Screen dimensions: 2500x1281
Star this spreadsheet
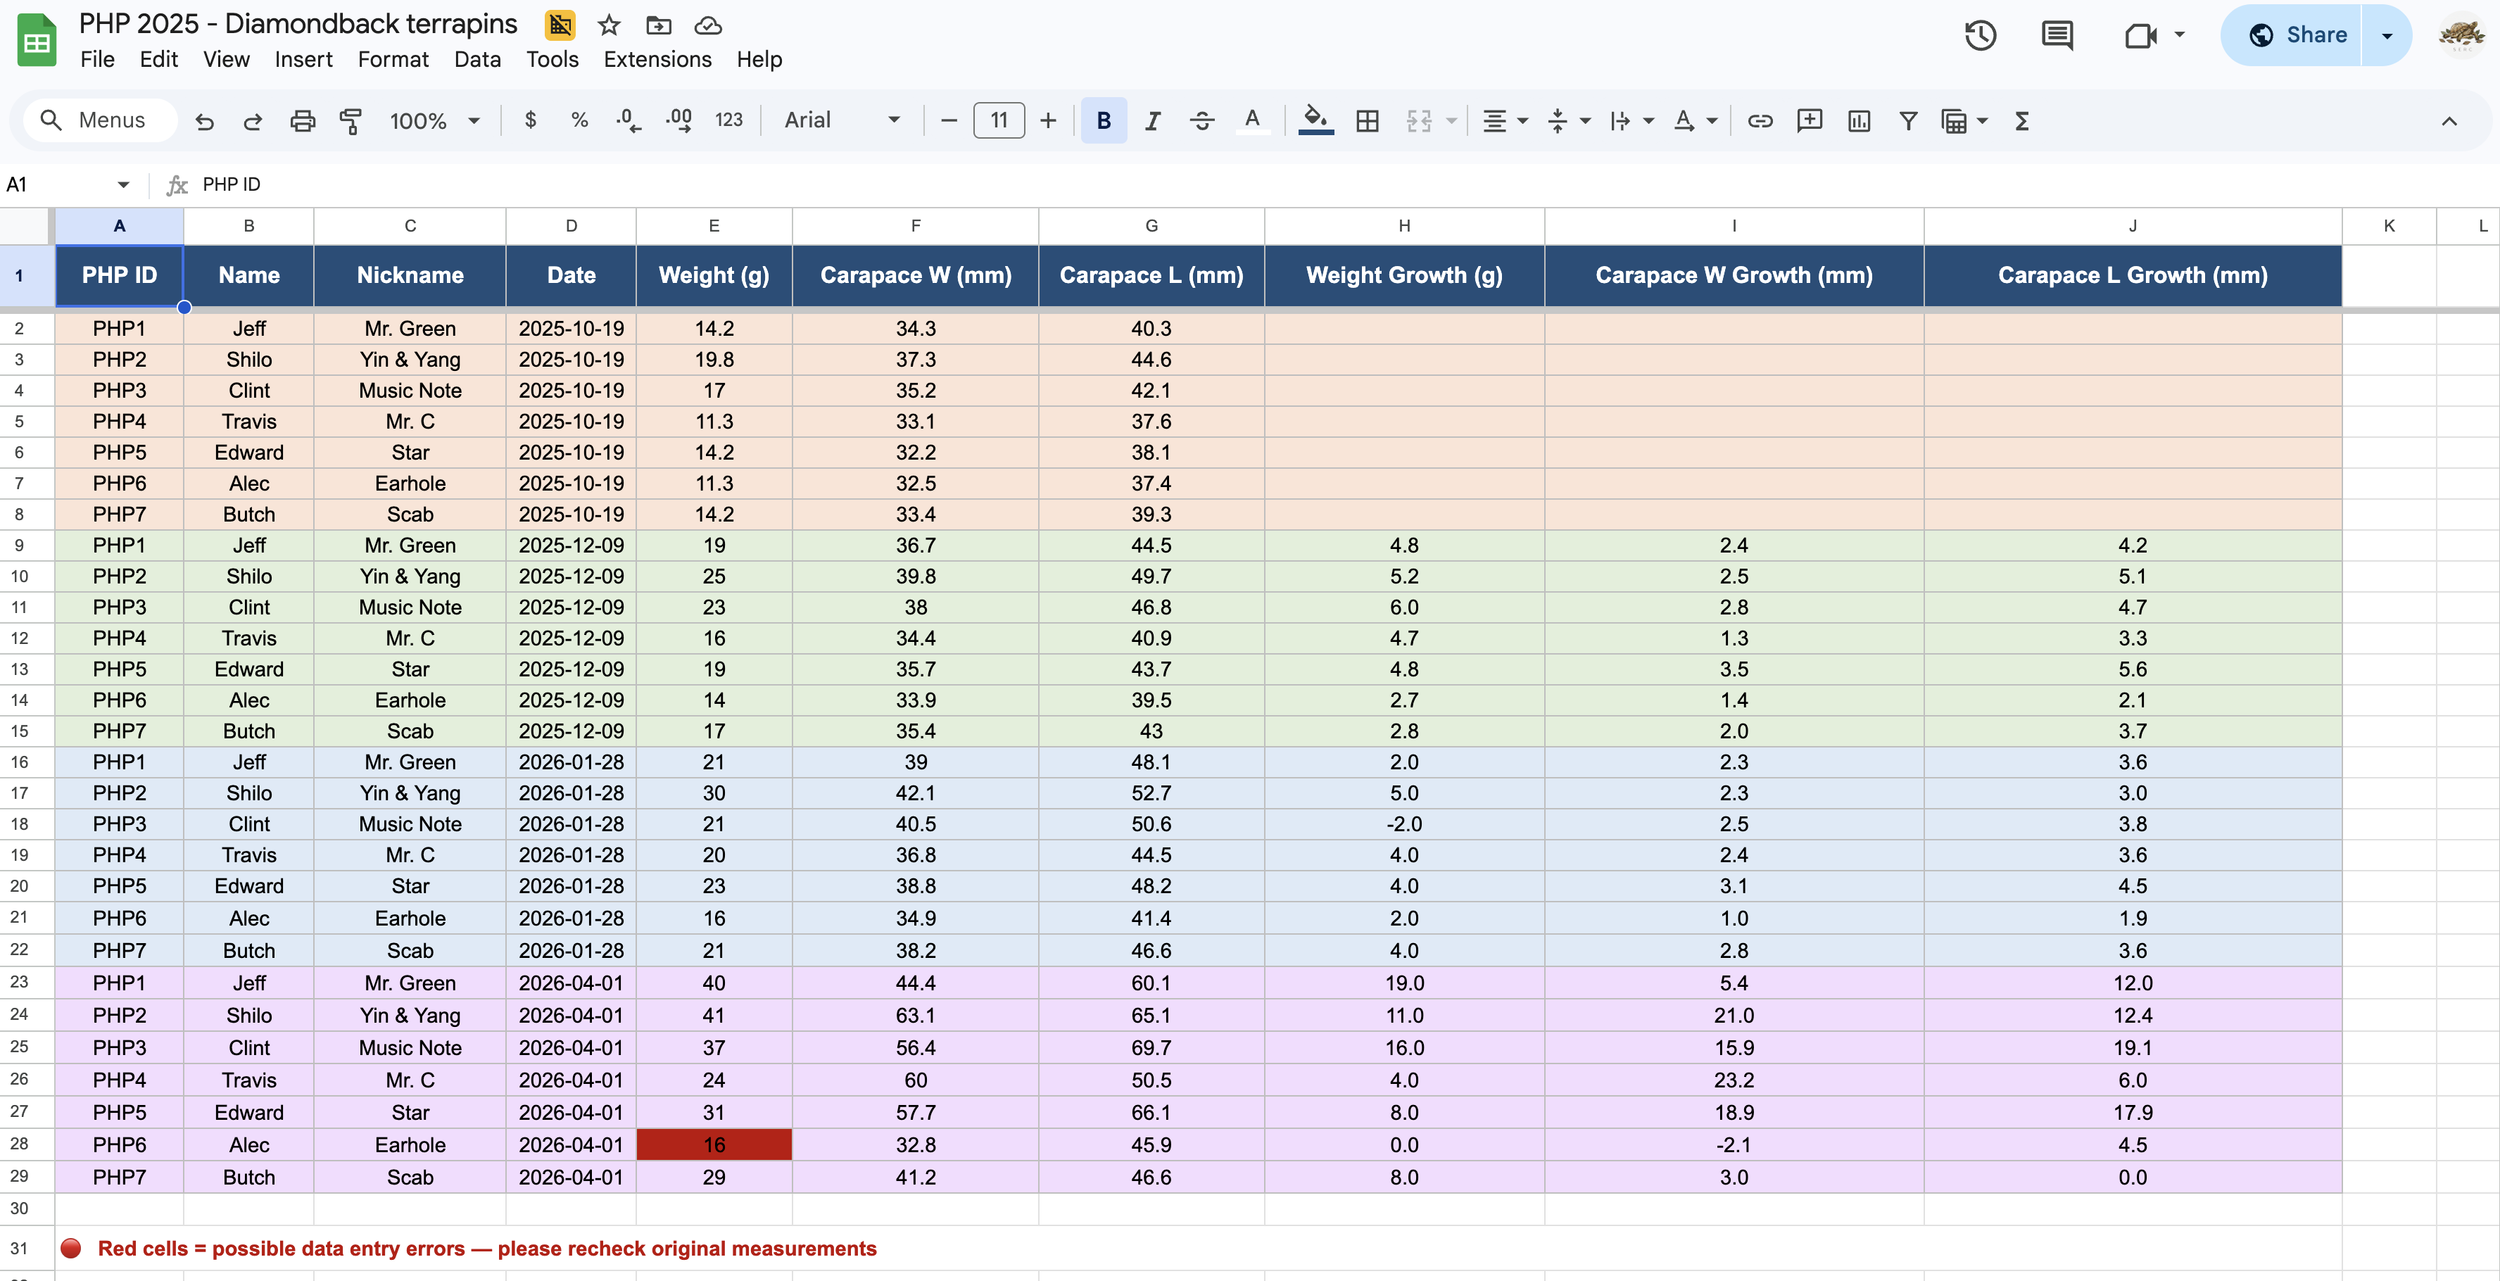pyautogui.click(x=609, y=25)
